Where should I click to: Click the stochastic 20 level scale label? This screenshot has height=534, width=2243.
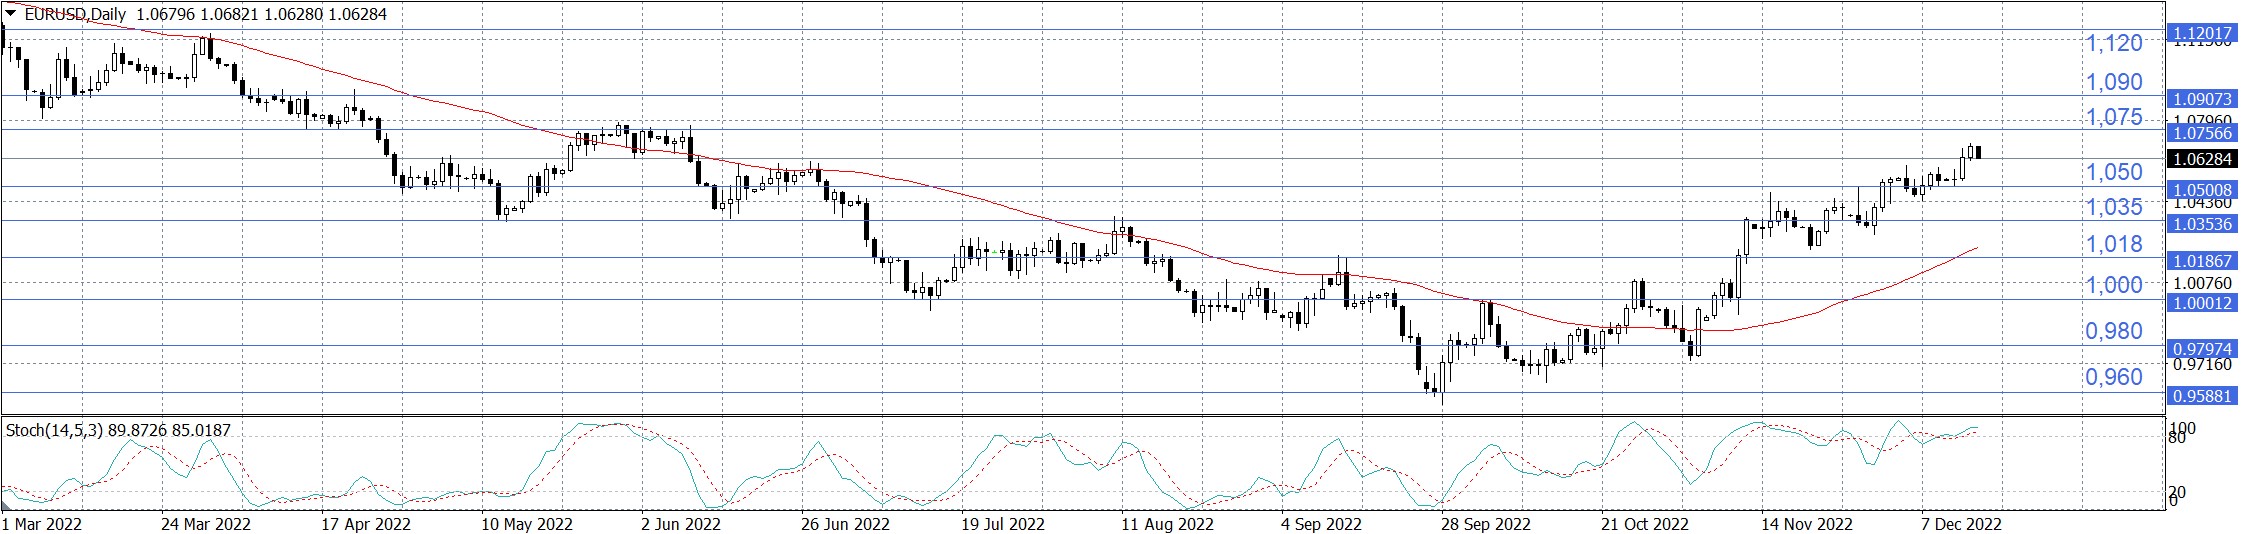[2177, 492]
